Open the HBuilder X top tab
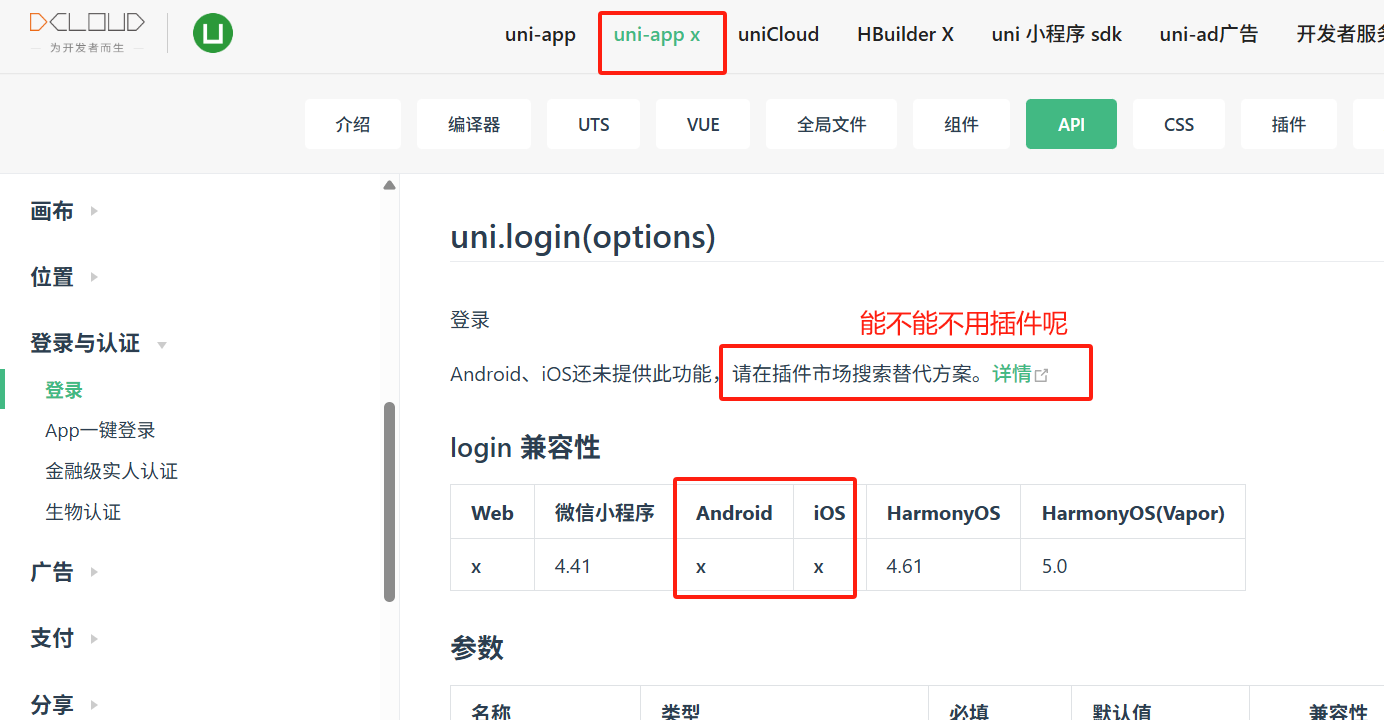 click(905, 35)
